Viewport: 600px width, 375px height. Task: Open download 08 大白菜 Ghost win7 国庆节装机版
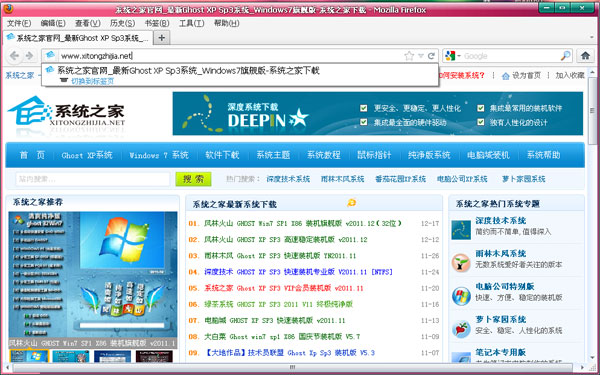(x=282, y=336)
